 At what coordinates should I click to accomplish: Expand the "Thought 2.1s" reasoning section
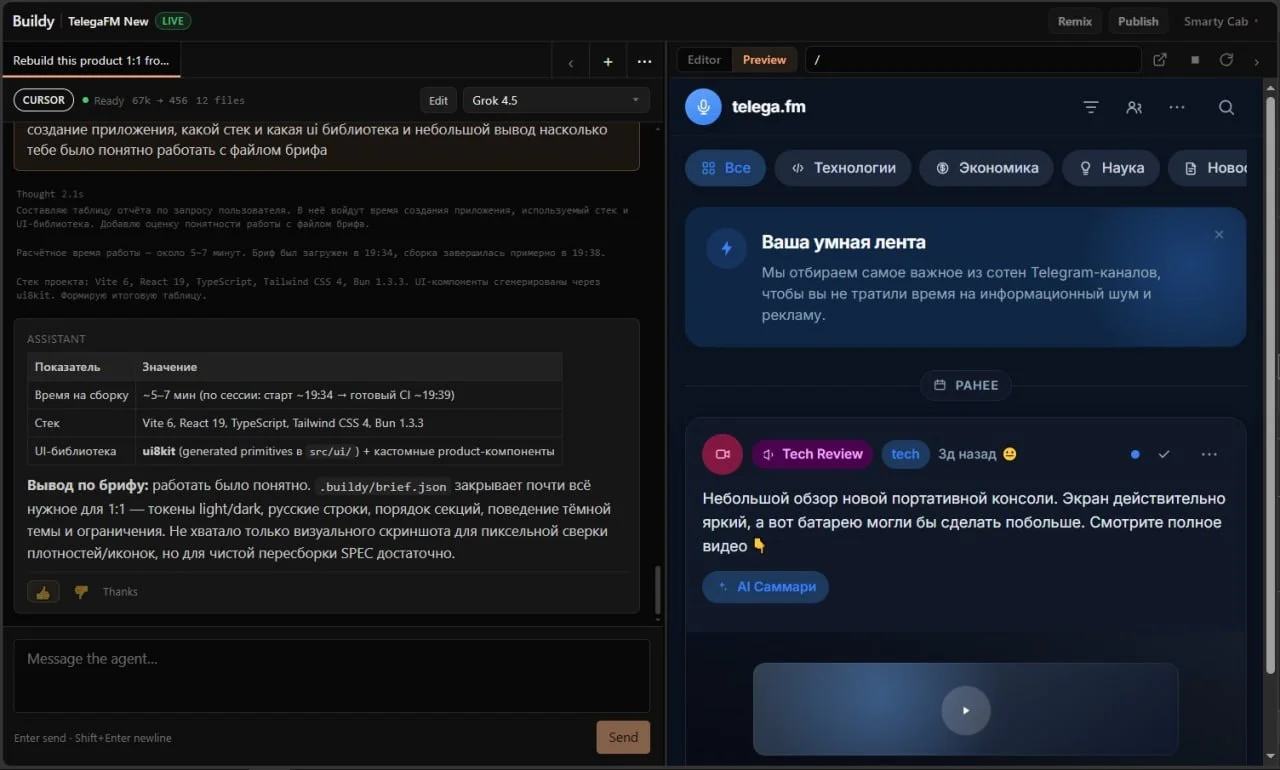(x=50, y=194)
